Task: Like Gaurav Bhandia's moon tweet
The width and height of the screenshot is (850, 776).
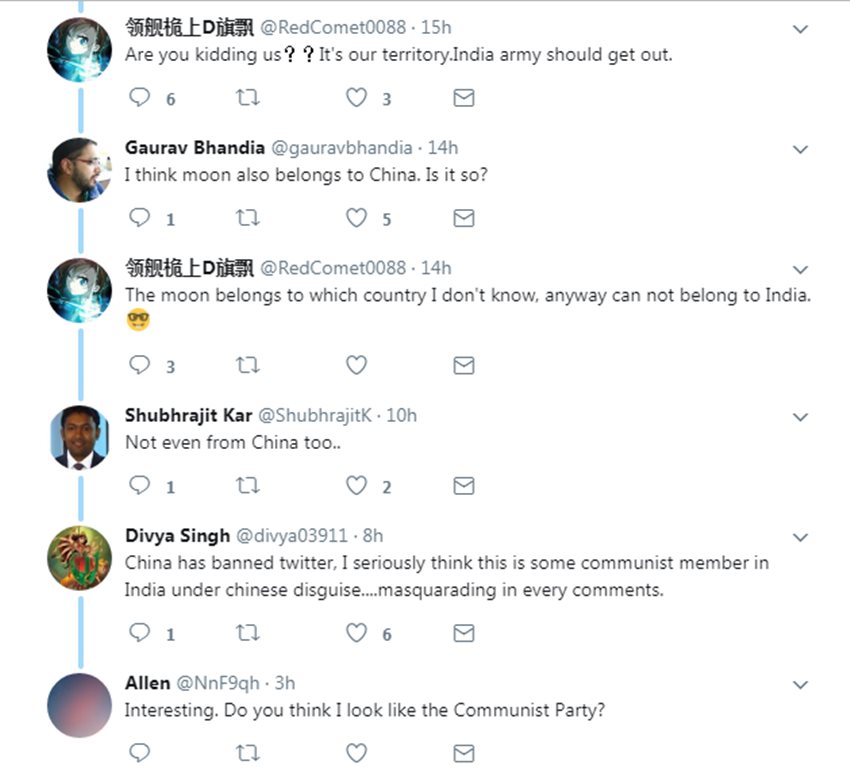Action: pyautogui.click(x=357, y=218)
